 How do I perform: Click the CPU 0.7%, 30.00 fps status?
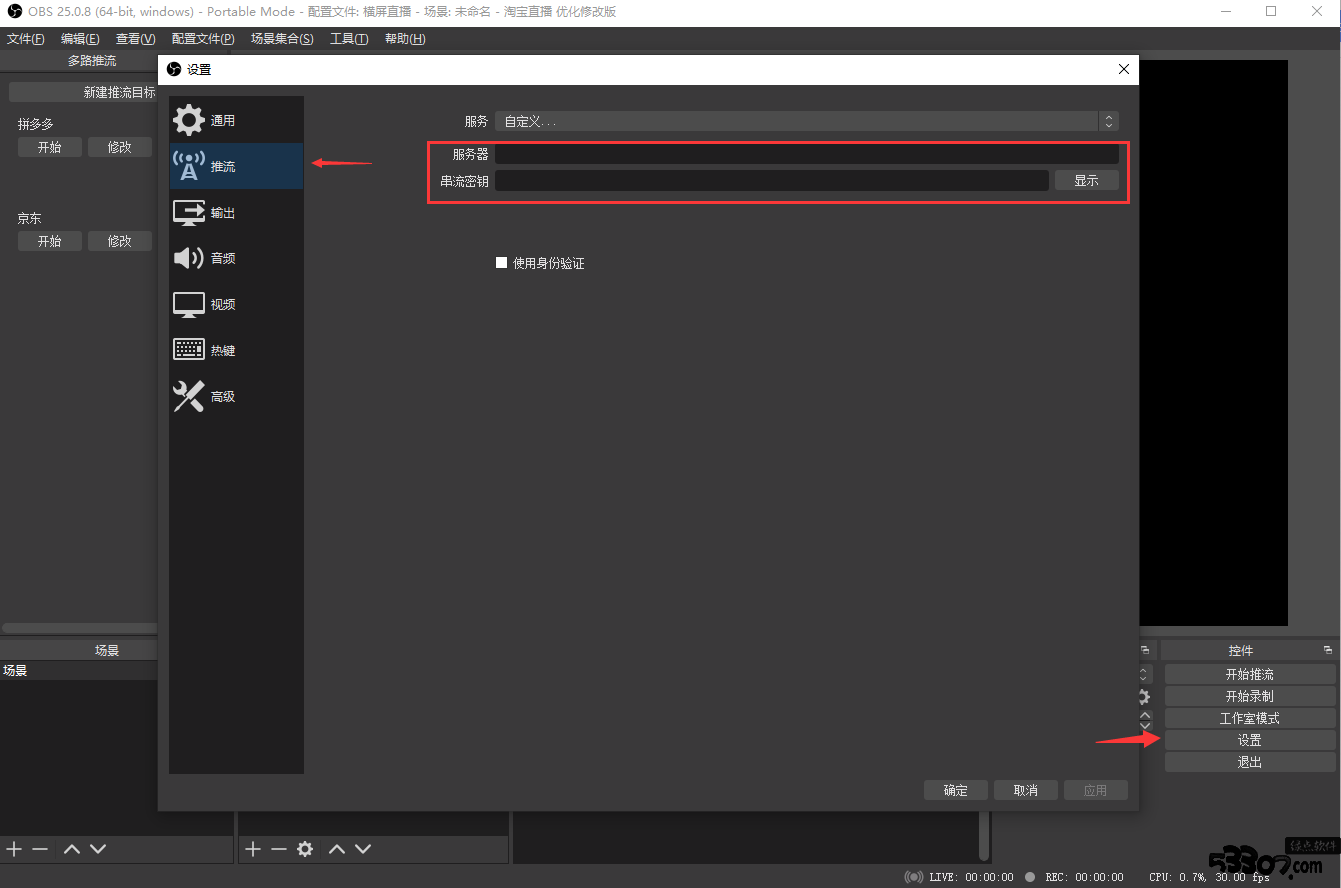pos(1209,877)
